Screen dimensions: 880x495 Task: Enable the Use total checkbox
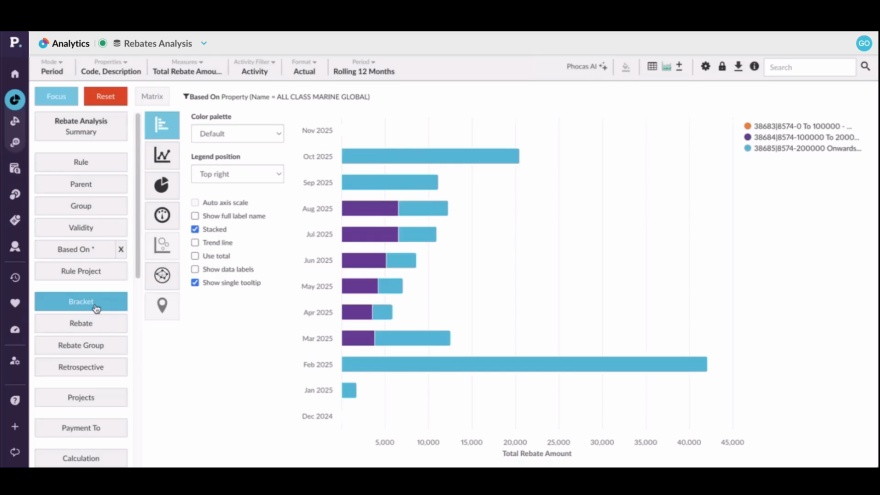(195, 256)
